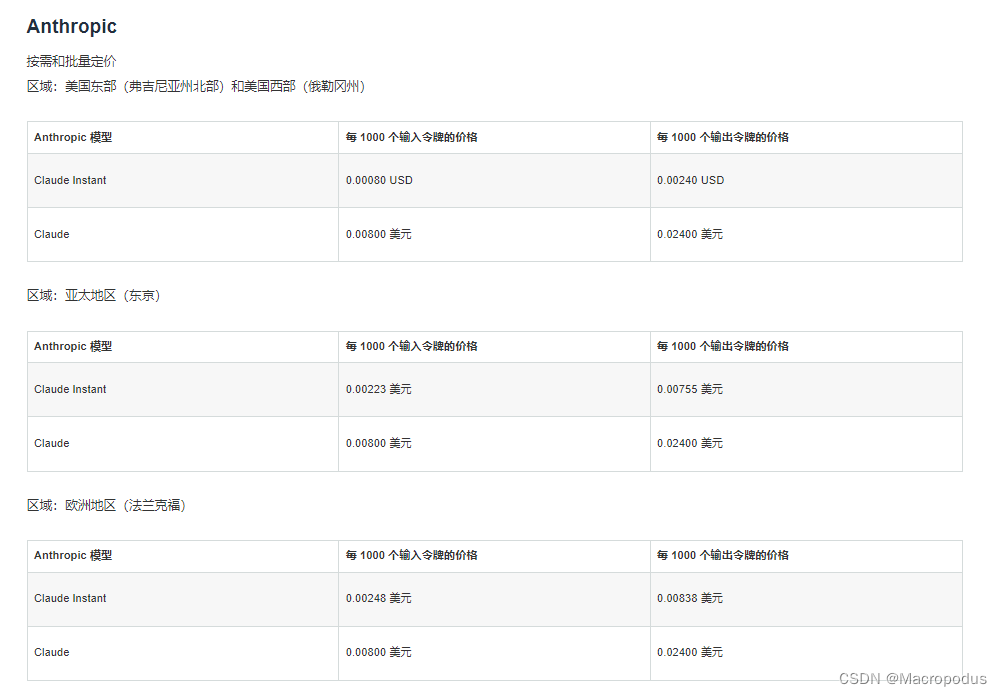1002x696 pixels.
Task: Click the "区域：亚太地区（东京）" region line
Action: tap(93, 295)
